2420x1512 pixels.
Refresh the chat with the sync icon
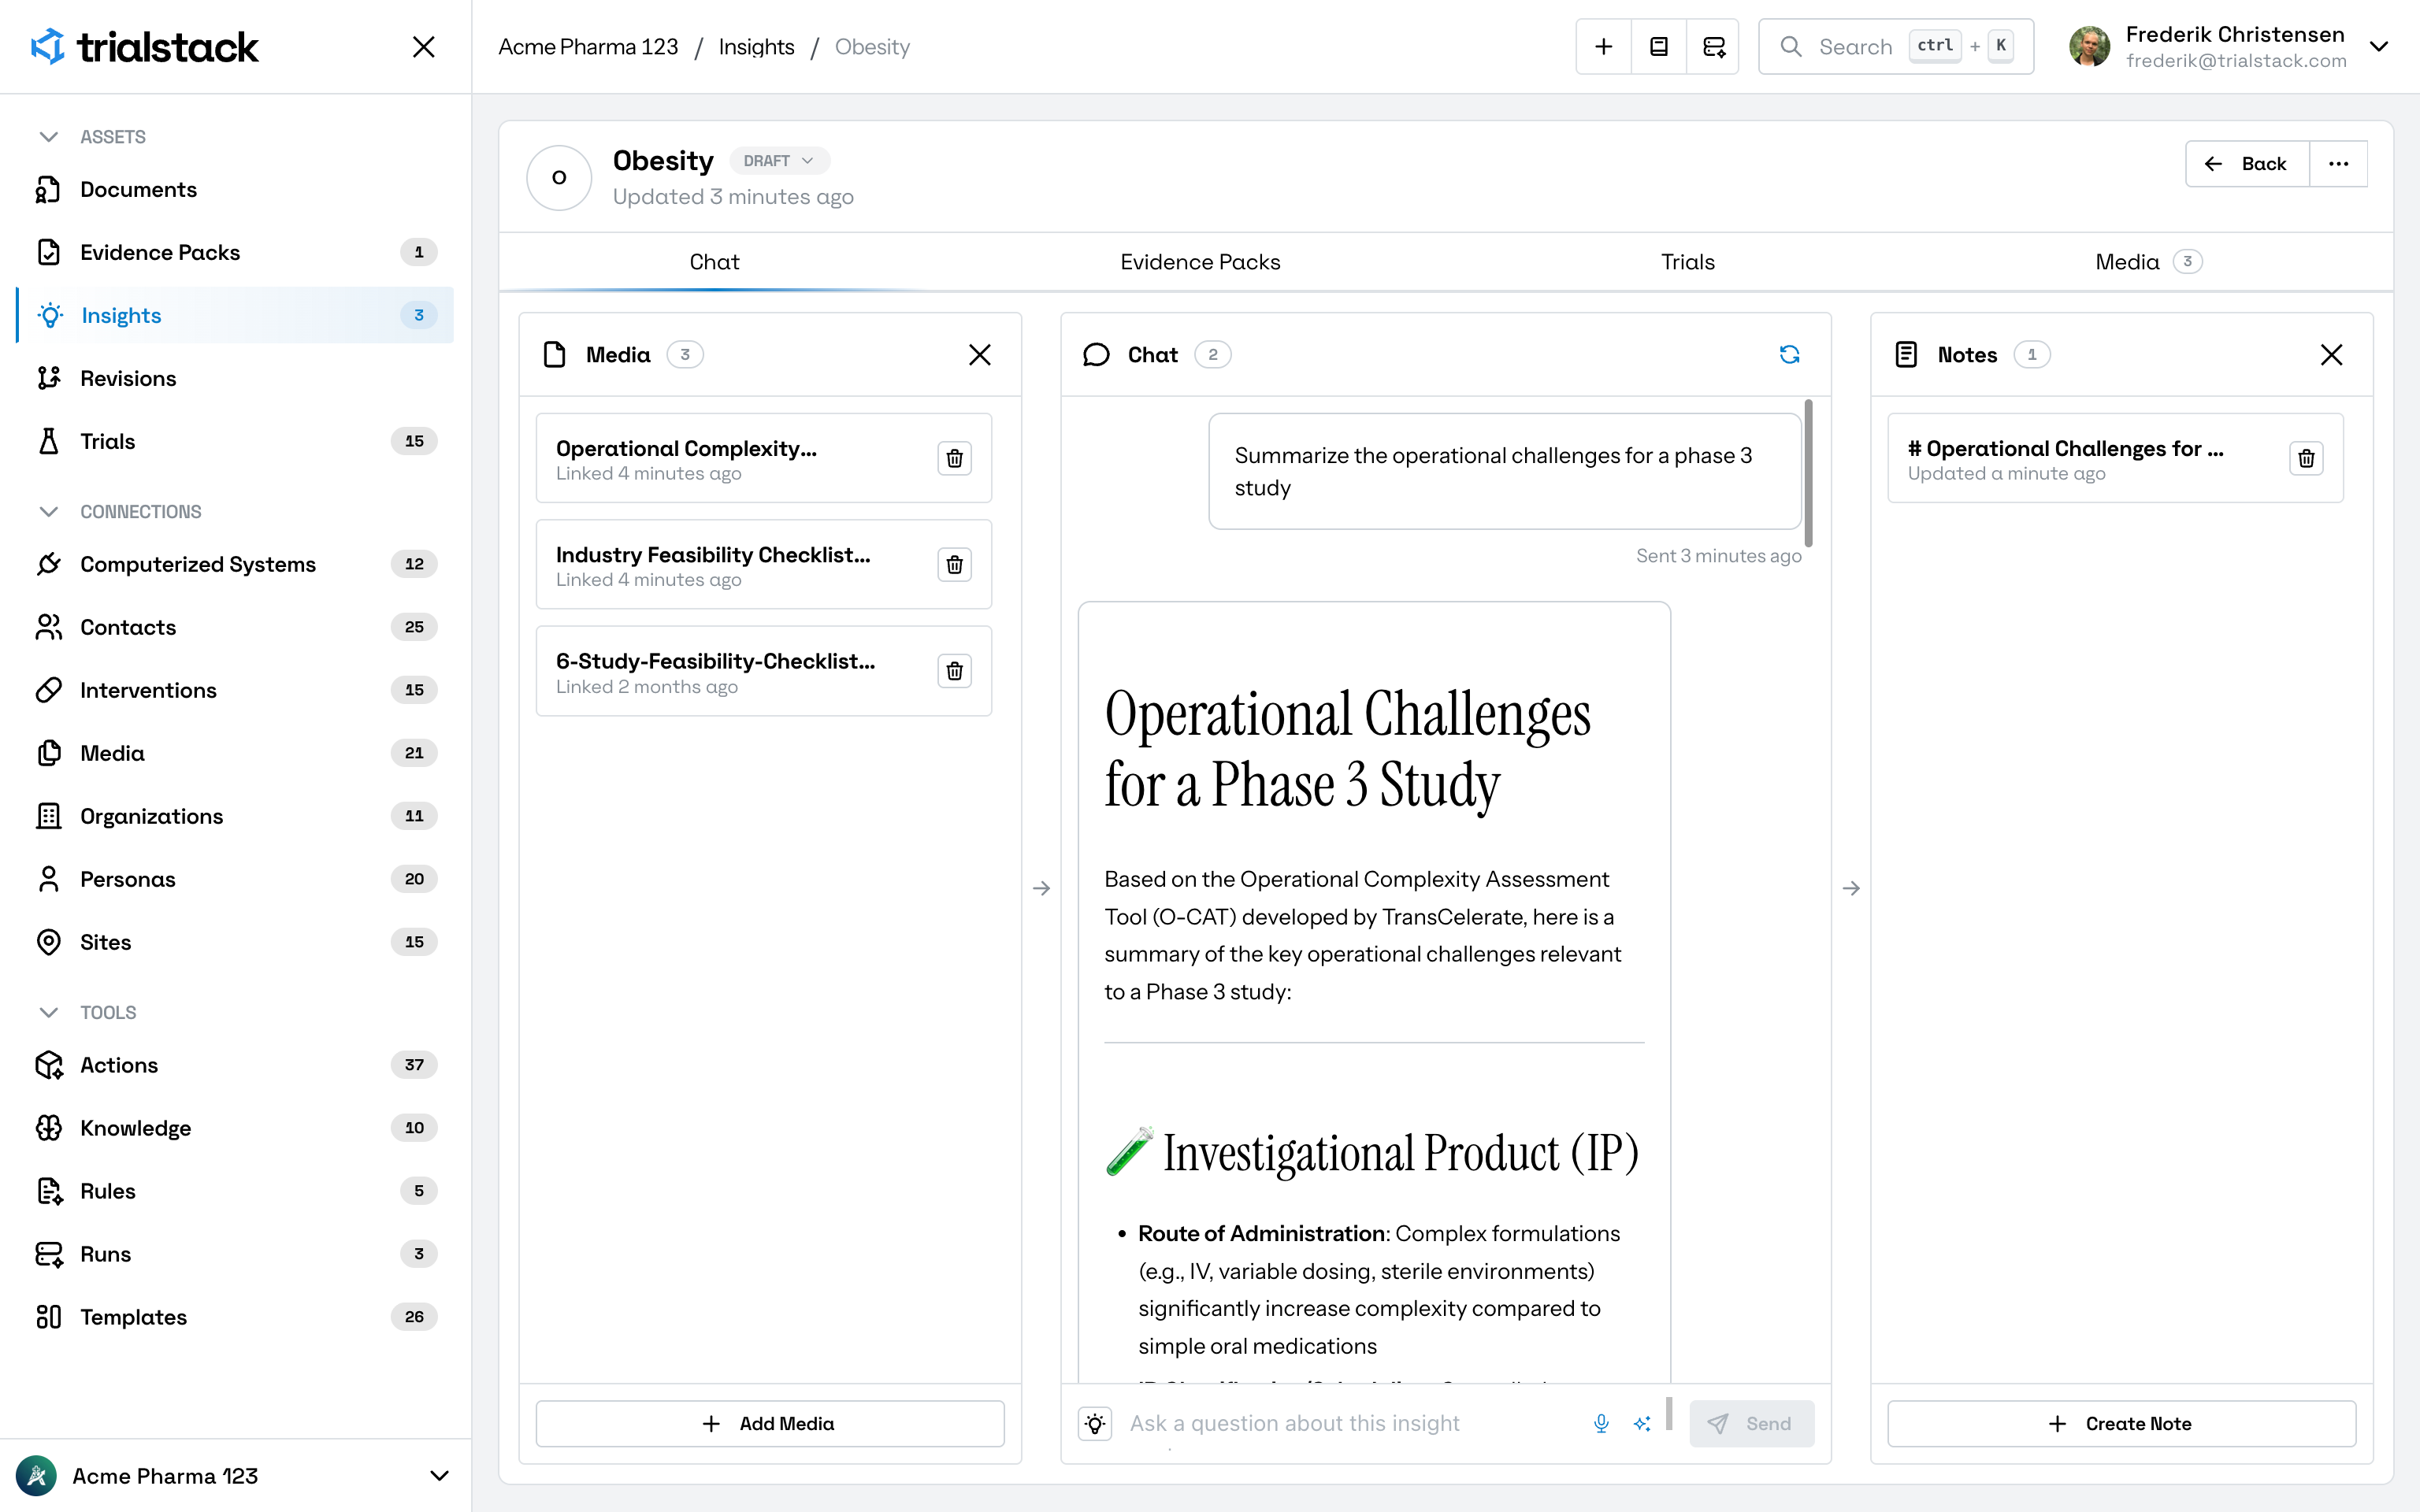(x=1789, y=355)
